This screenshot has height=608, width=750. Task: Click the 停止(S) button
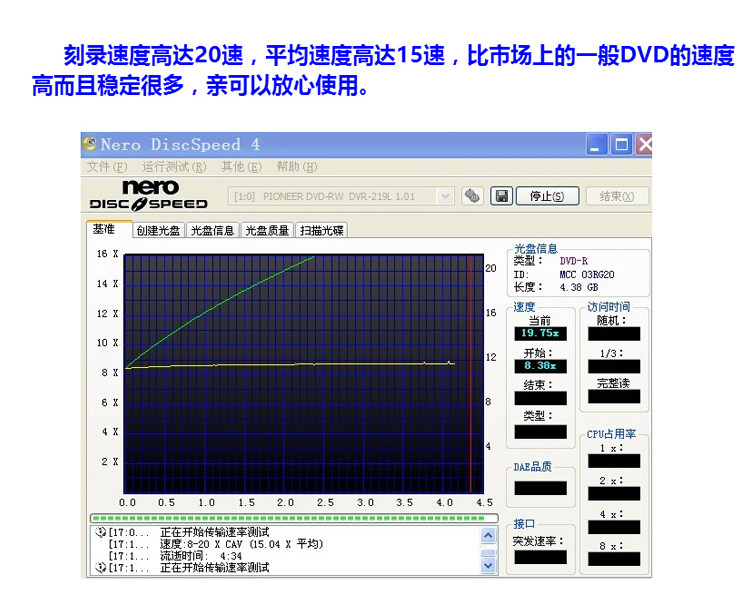point(547,196)
